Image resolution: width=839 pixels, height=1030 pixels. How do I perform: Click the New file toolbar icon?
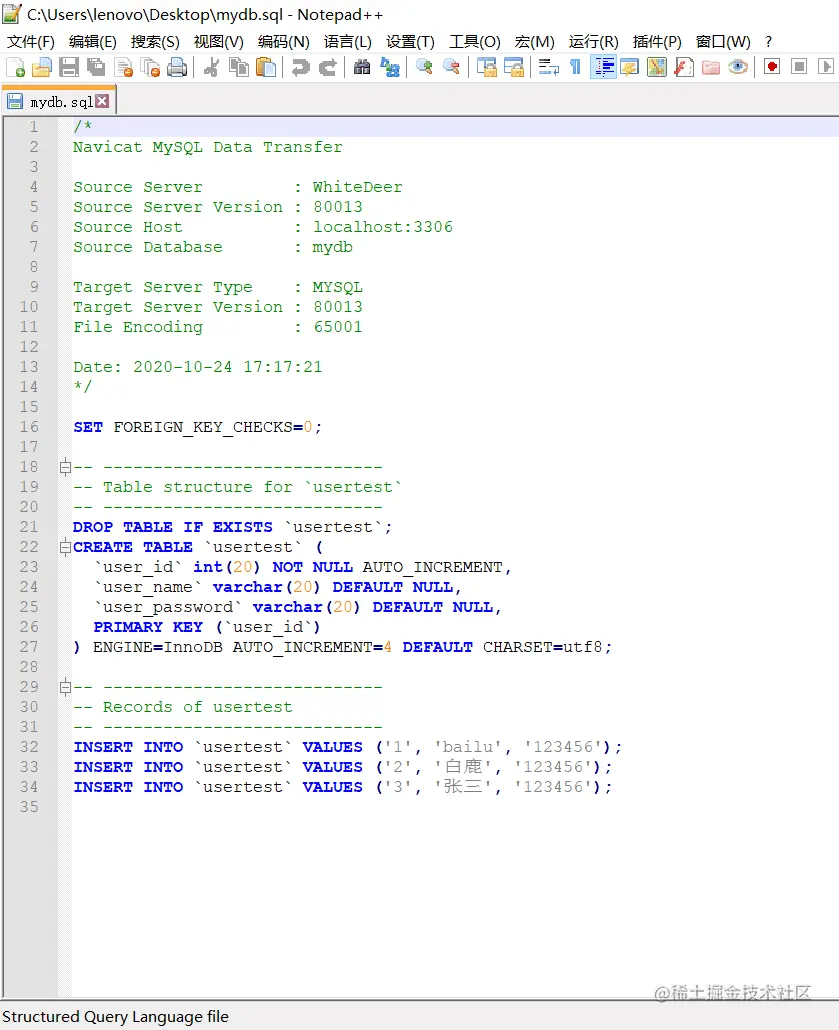tap(16, 67)
